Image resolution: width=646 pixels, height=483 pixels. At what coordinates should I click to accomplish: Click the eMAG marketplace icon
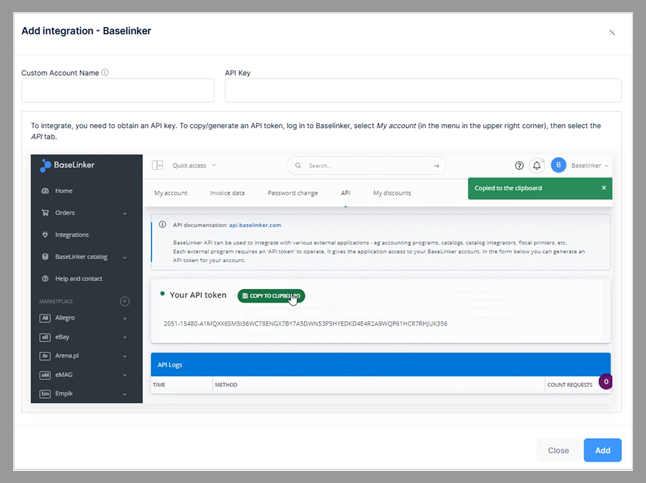45,375
